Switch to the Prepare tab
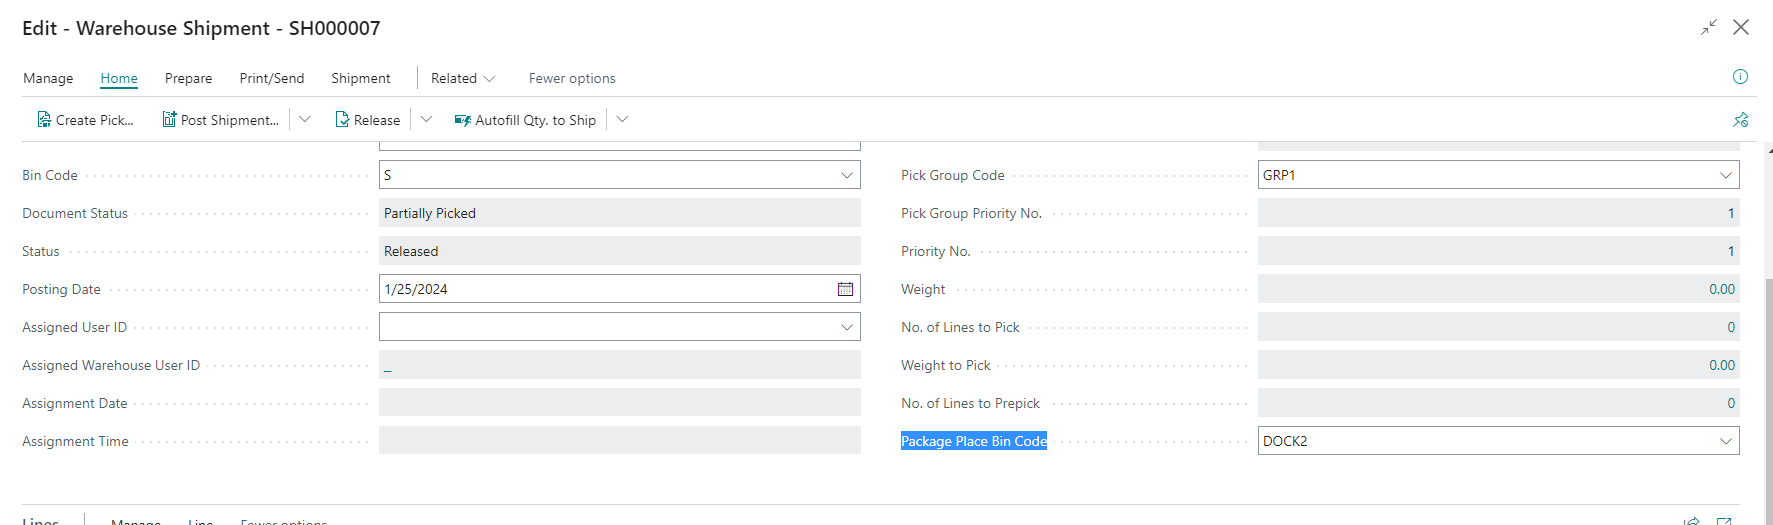Screen dimensions: 1773x525 coord(188,78)
